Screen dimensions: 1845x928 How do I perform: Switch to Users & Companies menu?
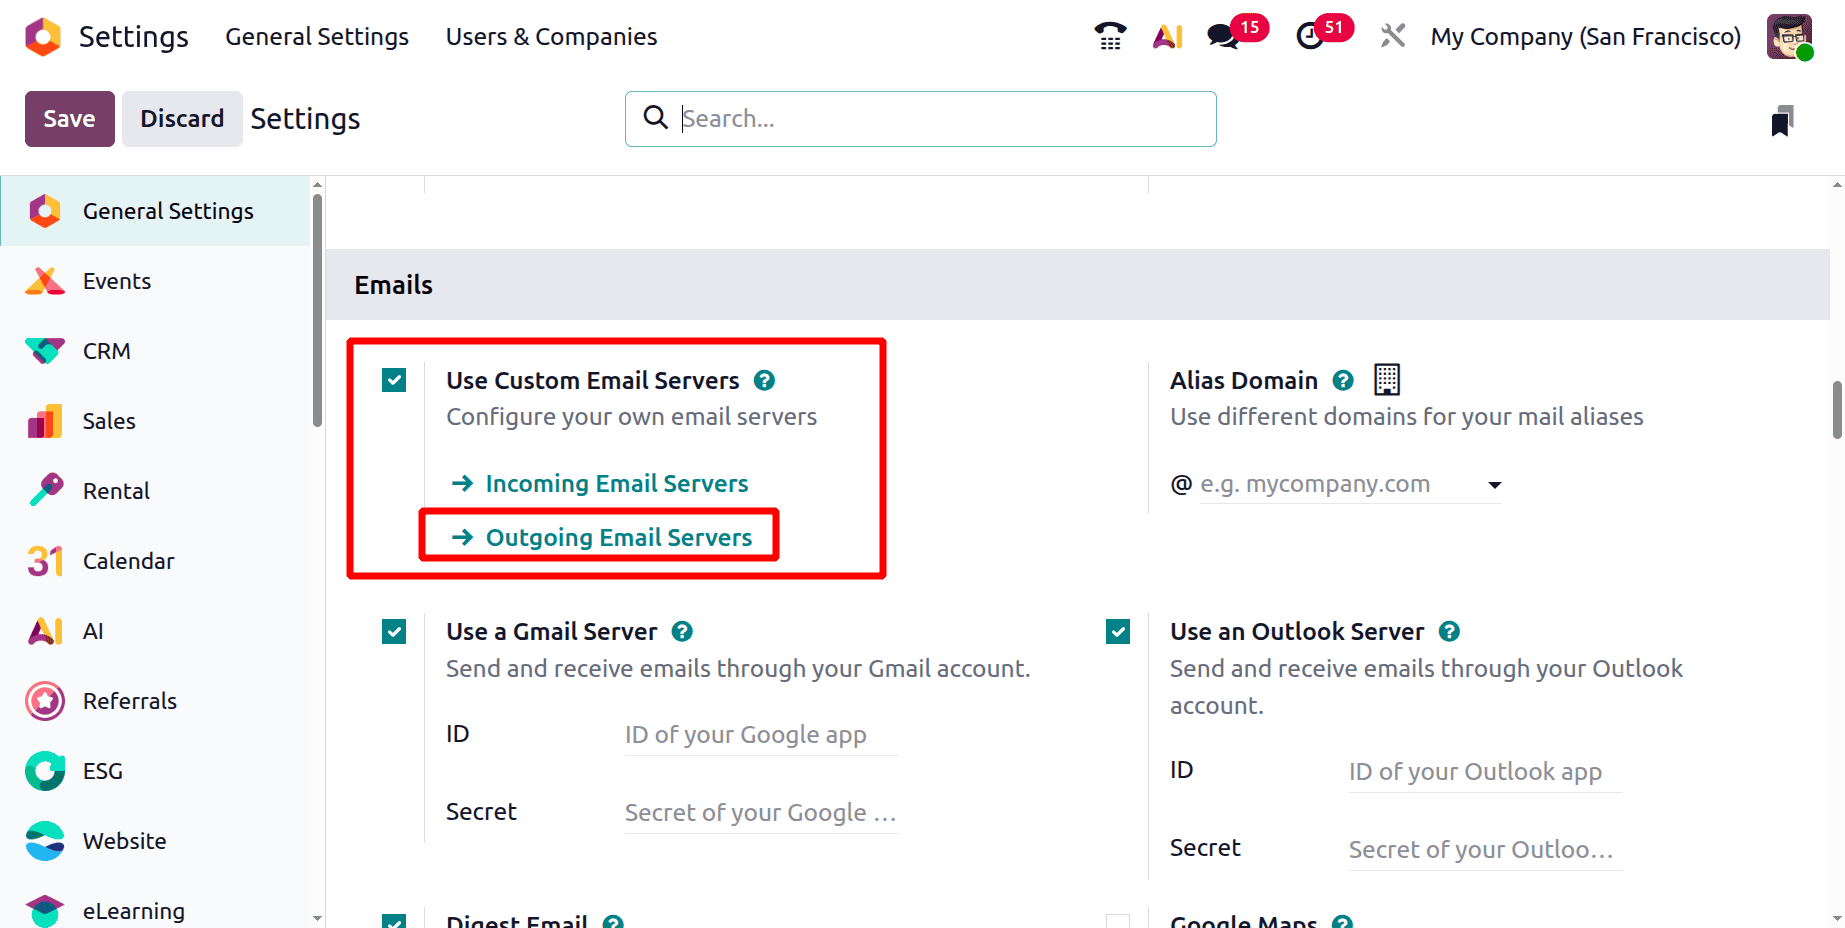(x=551, y=36)
